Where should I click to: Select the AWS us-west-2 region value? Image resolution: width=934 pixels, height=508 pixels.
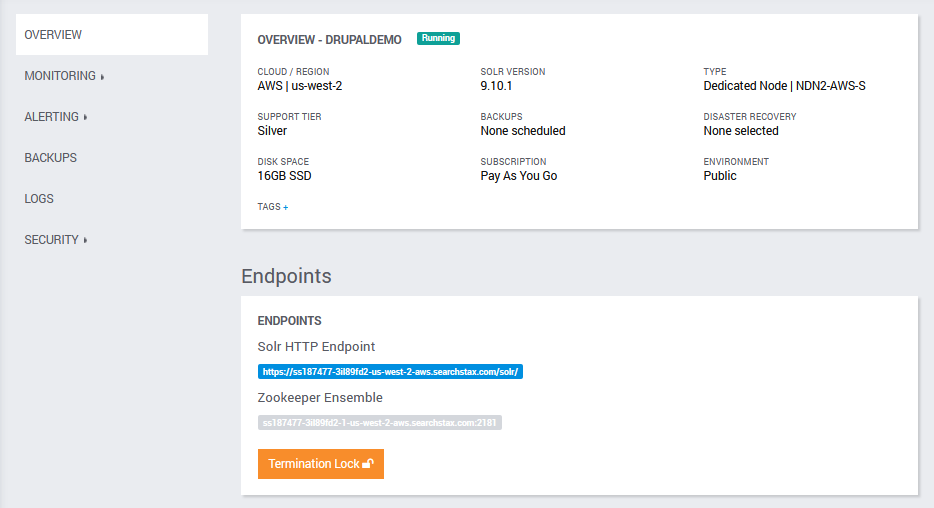pos(300,86)
